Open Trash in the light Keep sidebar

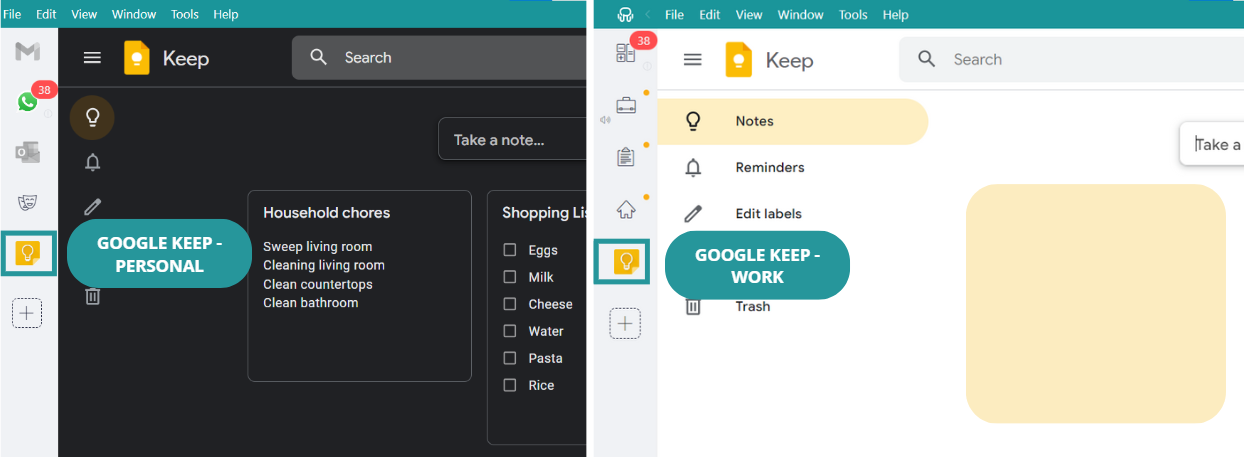pos(752,306)
